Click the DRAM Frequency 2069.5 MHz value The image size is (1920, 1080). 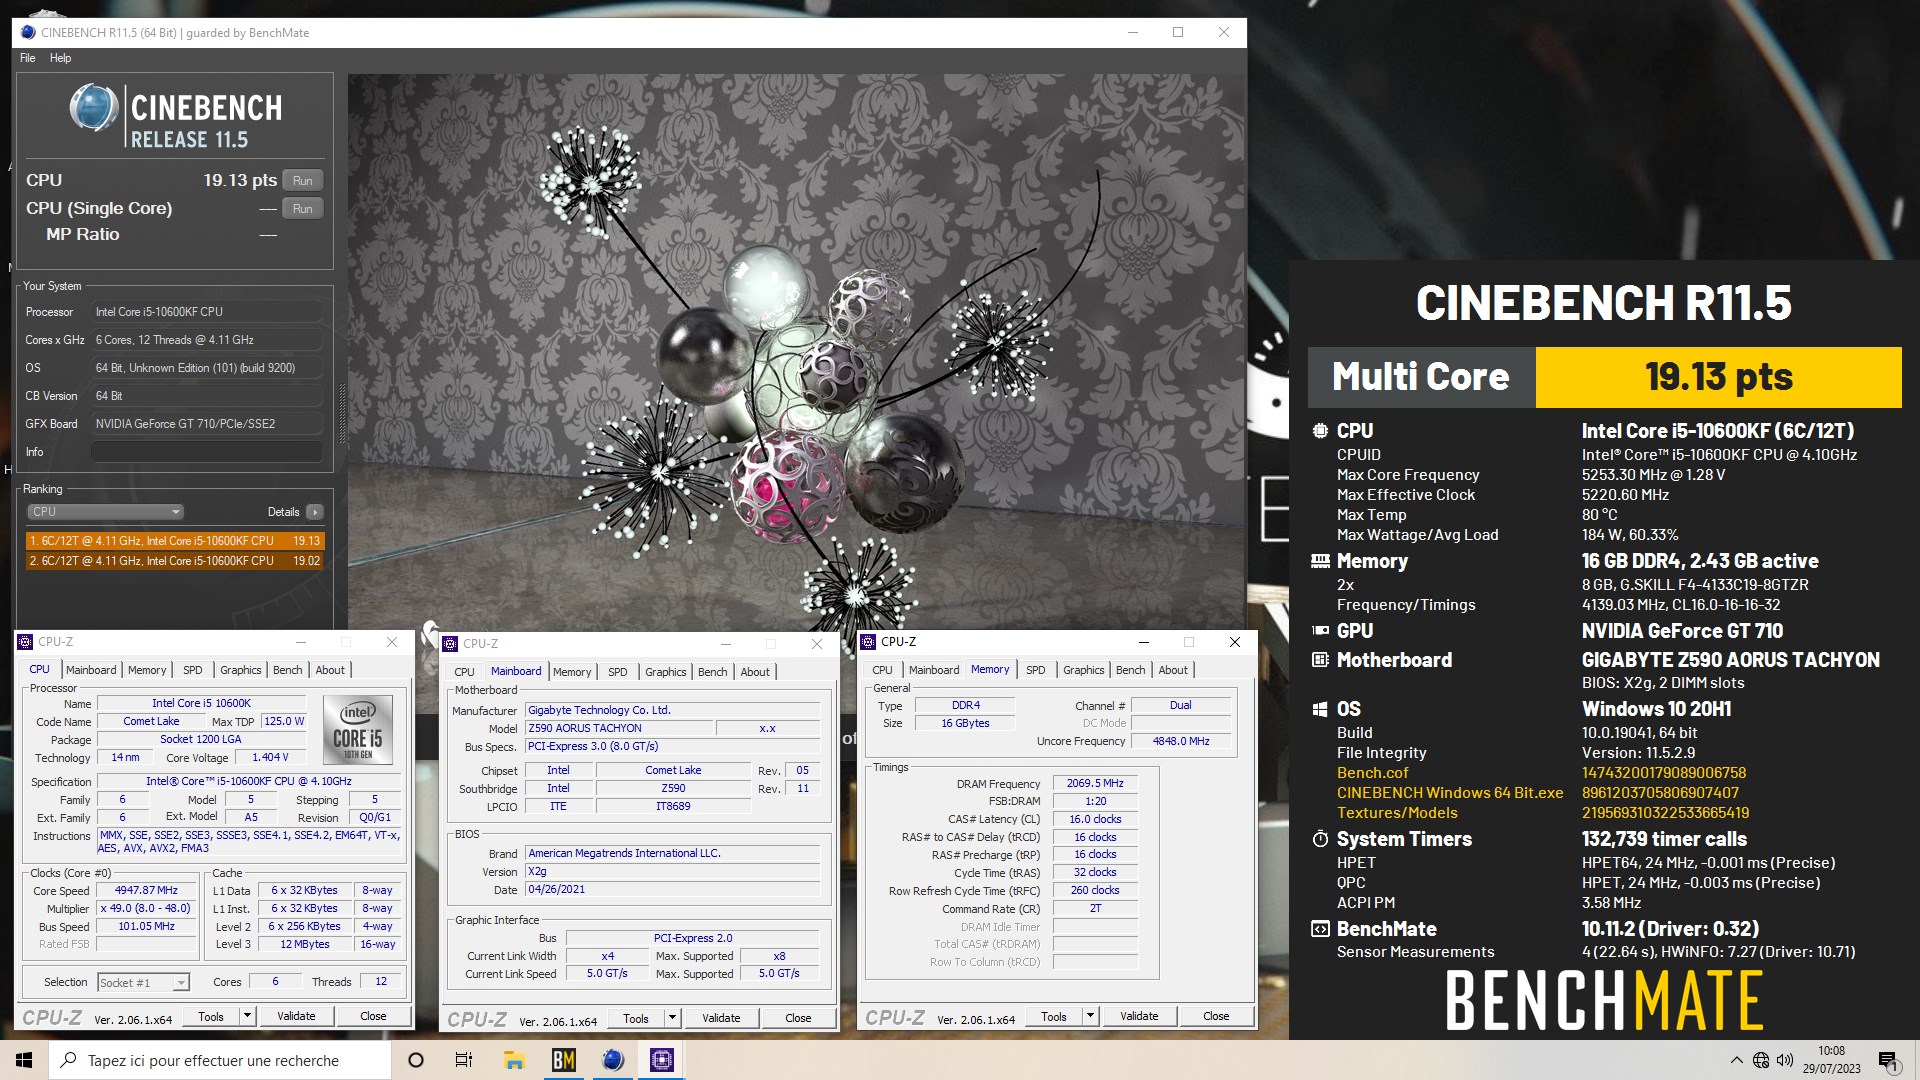point(1095,783)
